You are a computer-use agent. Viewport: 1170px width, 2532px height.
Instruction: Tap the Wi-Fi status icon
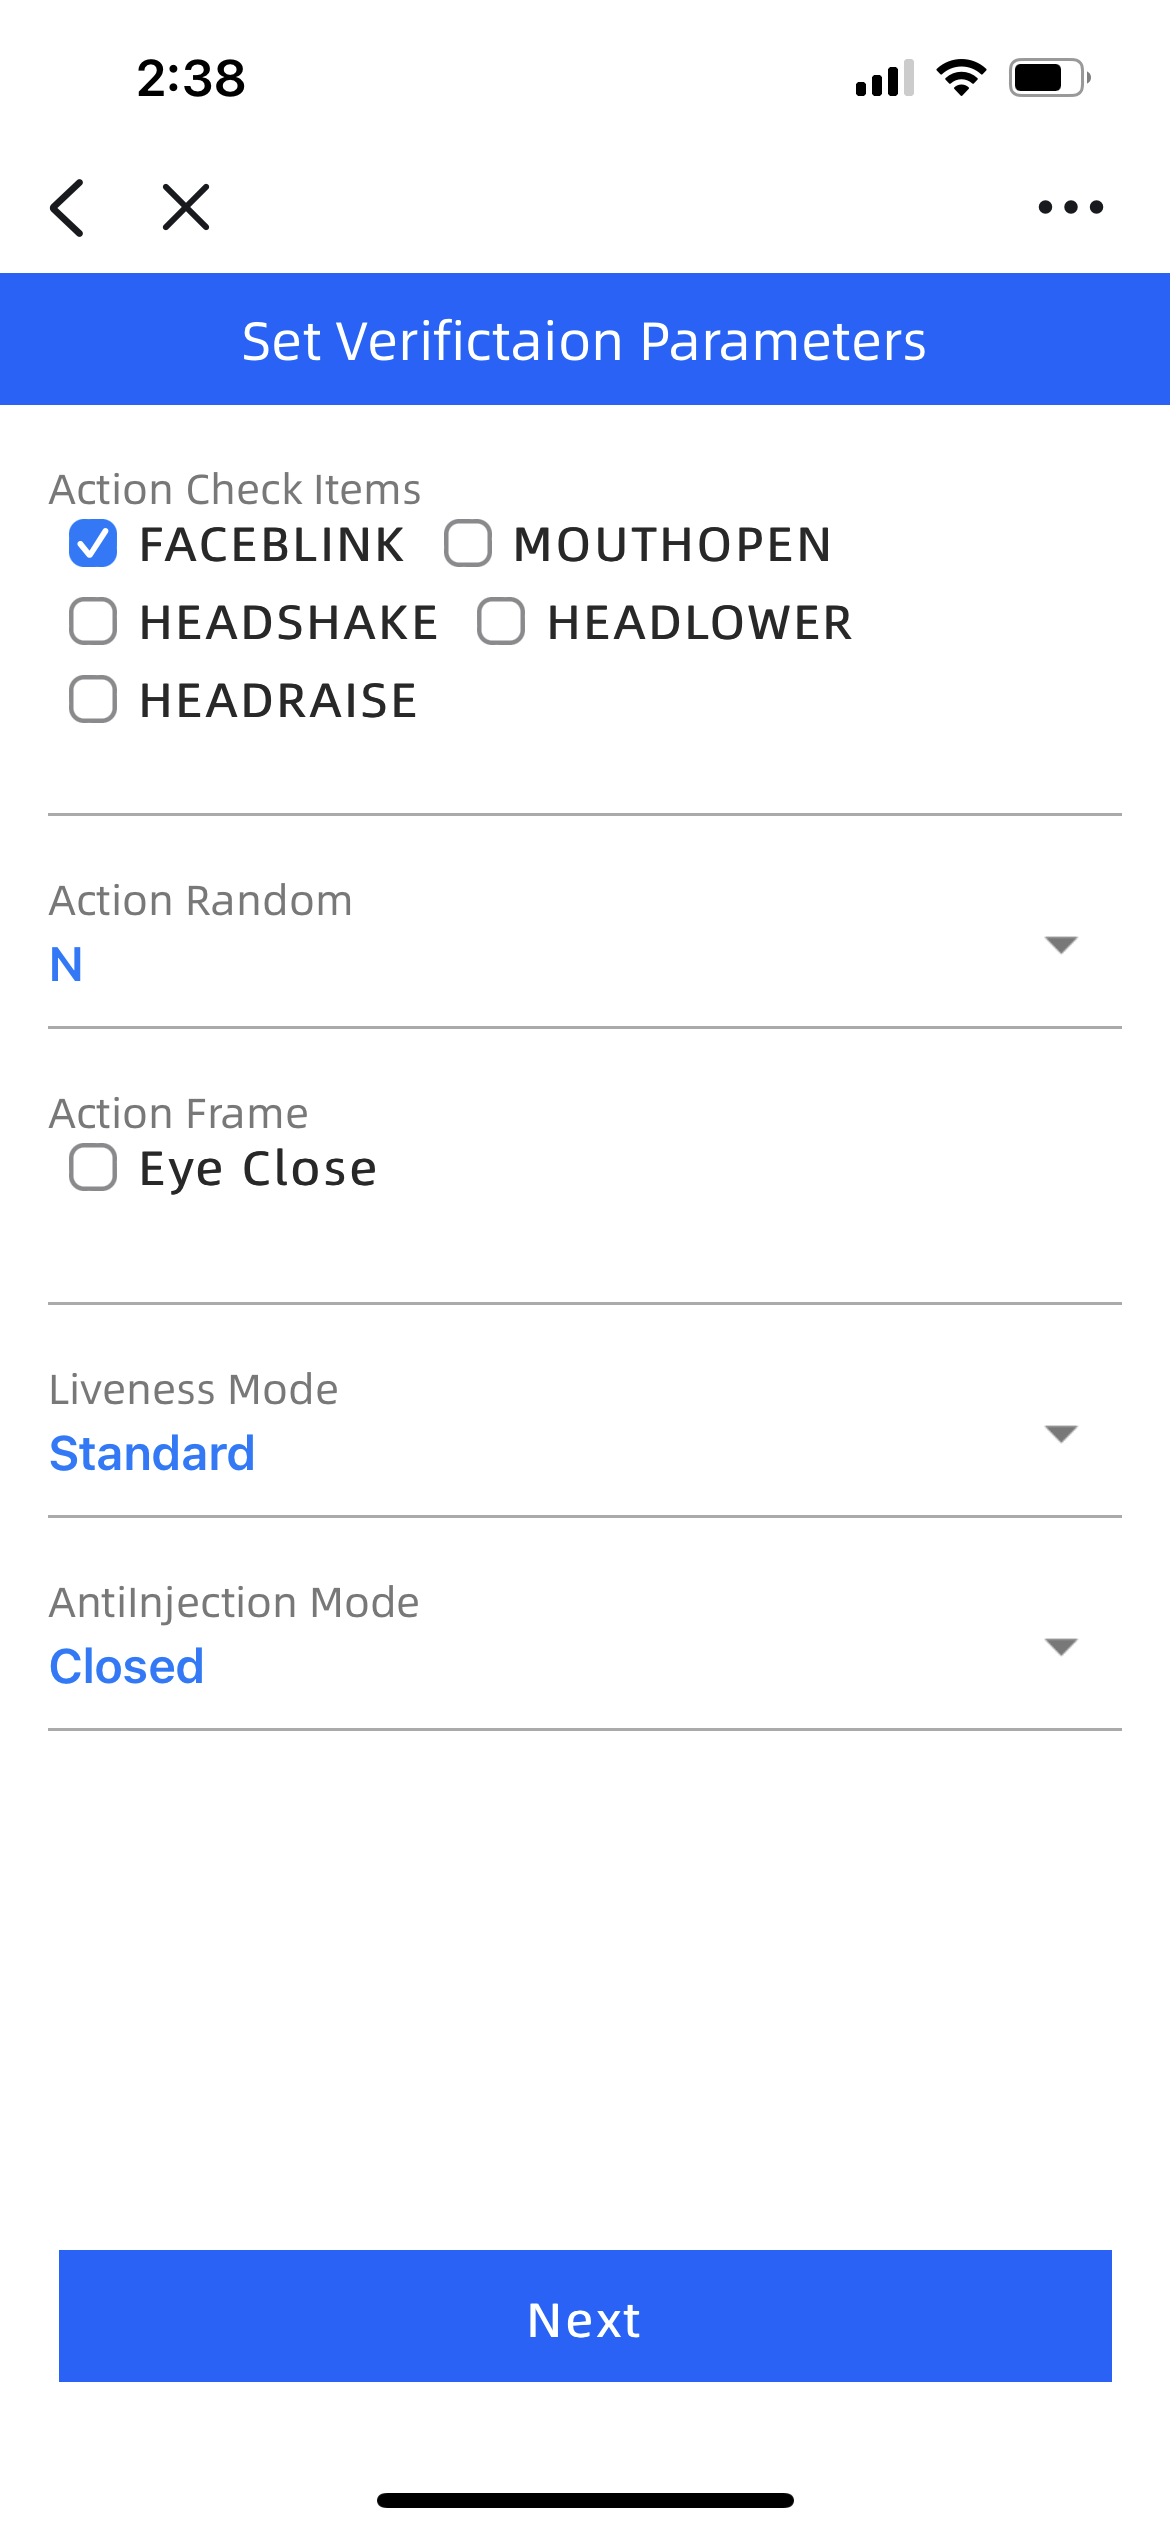point(961,78)
